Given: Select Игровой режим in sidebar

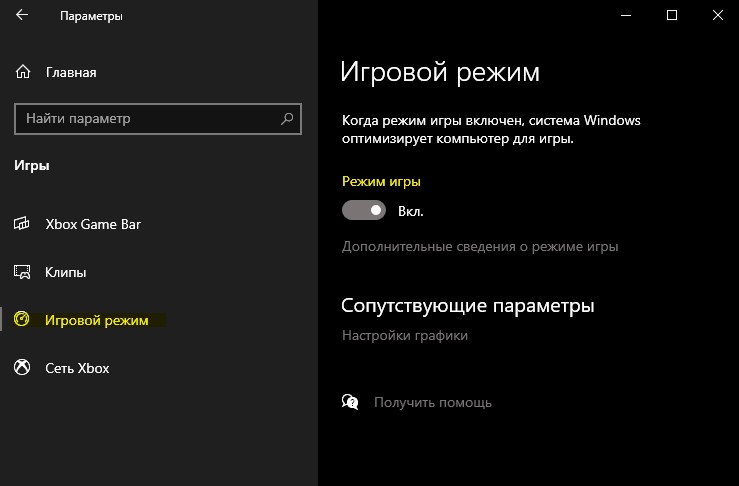Looking at the screenshot, I should coord(97,321).
